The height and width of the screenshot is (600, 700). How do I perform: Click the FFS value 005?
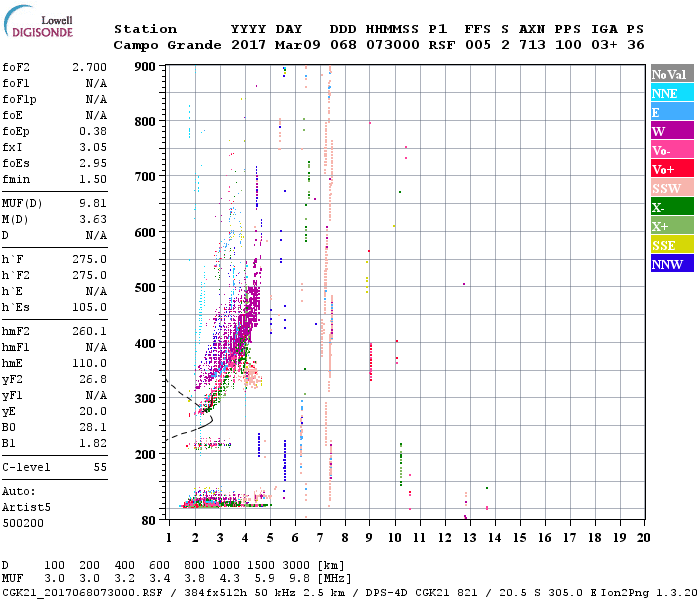coord(478,45)
